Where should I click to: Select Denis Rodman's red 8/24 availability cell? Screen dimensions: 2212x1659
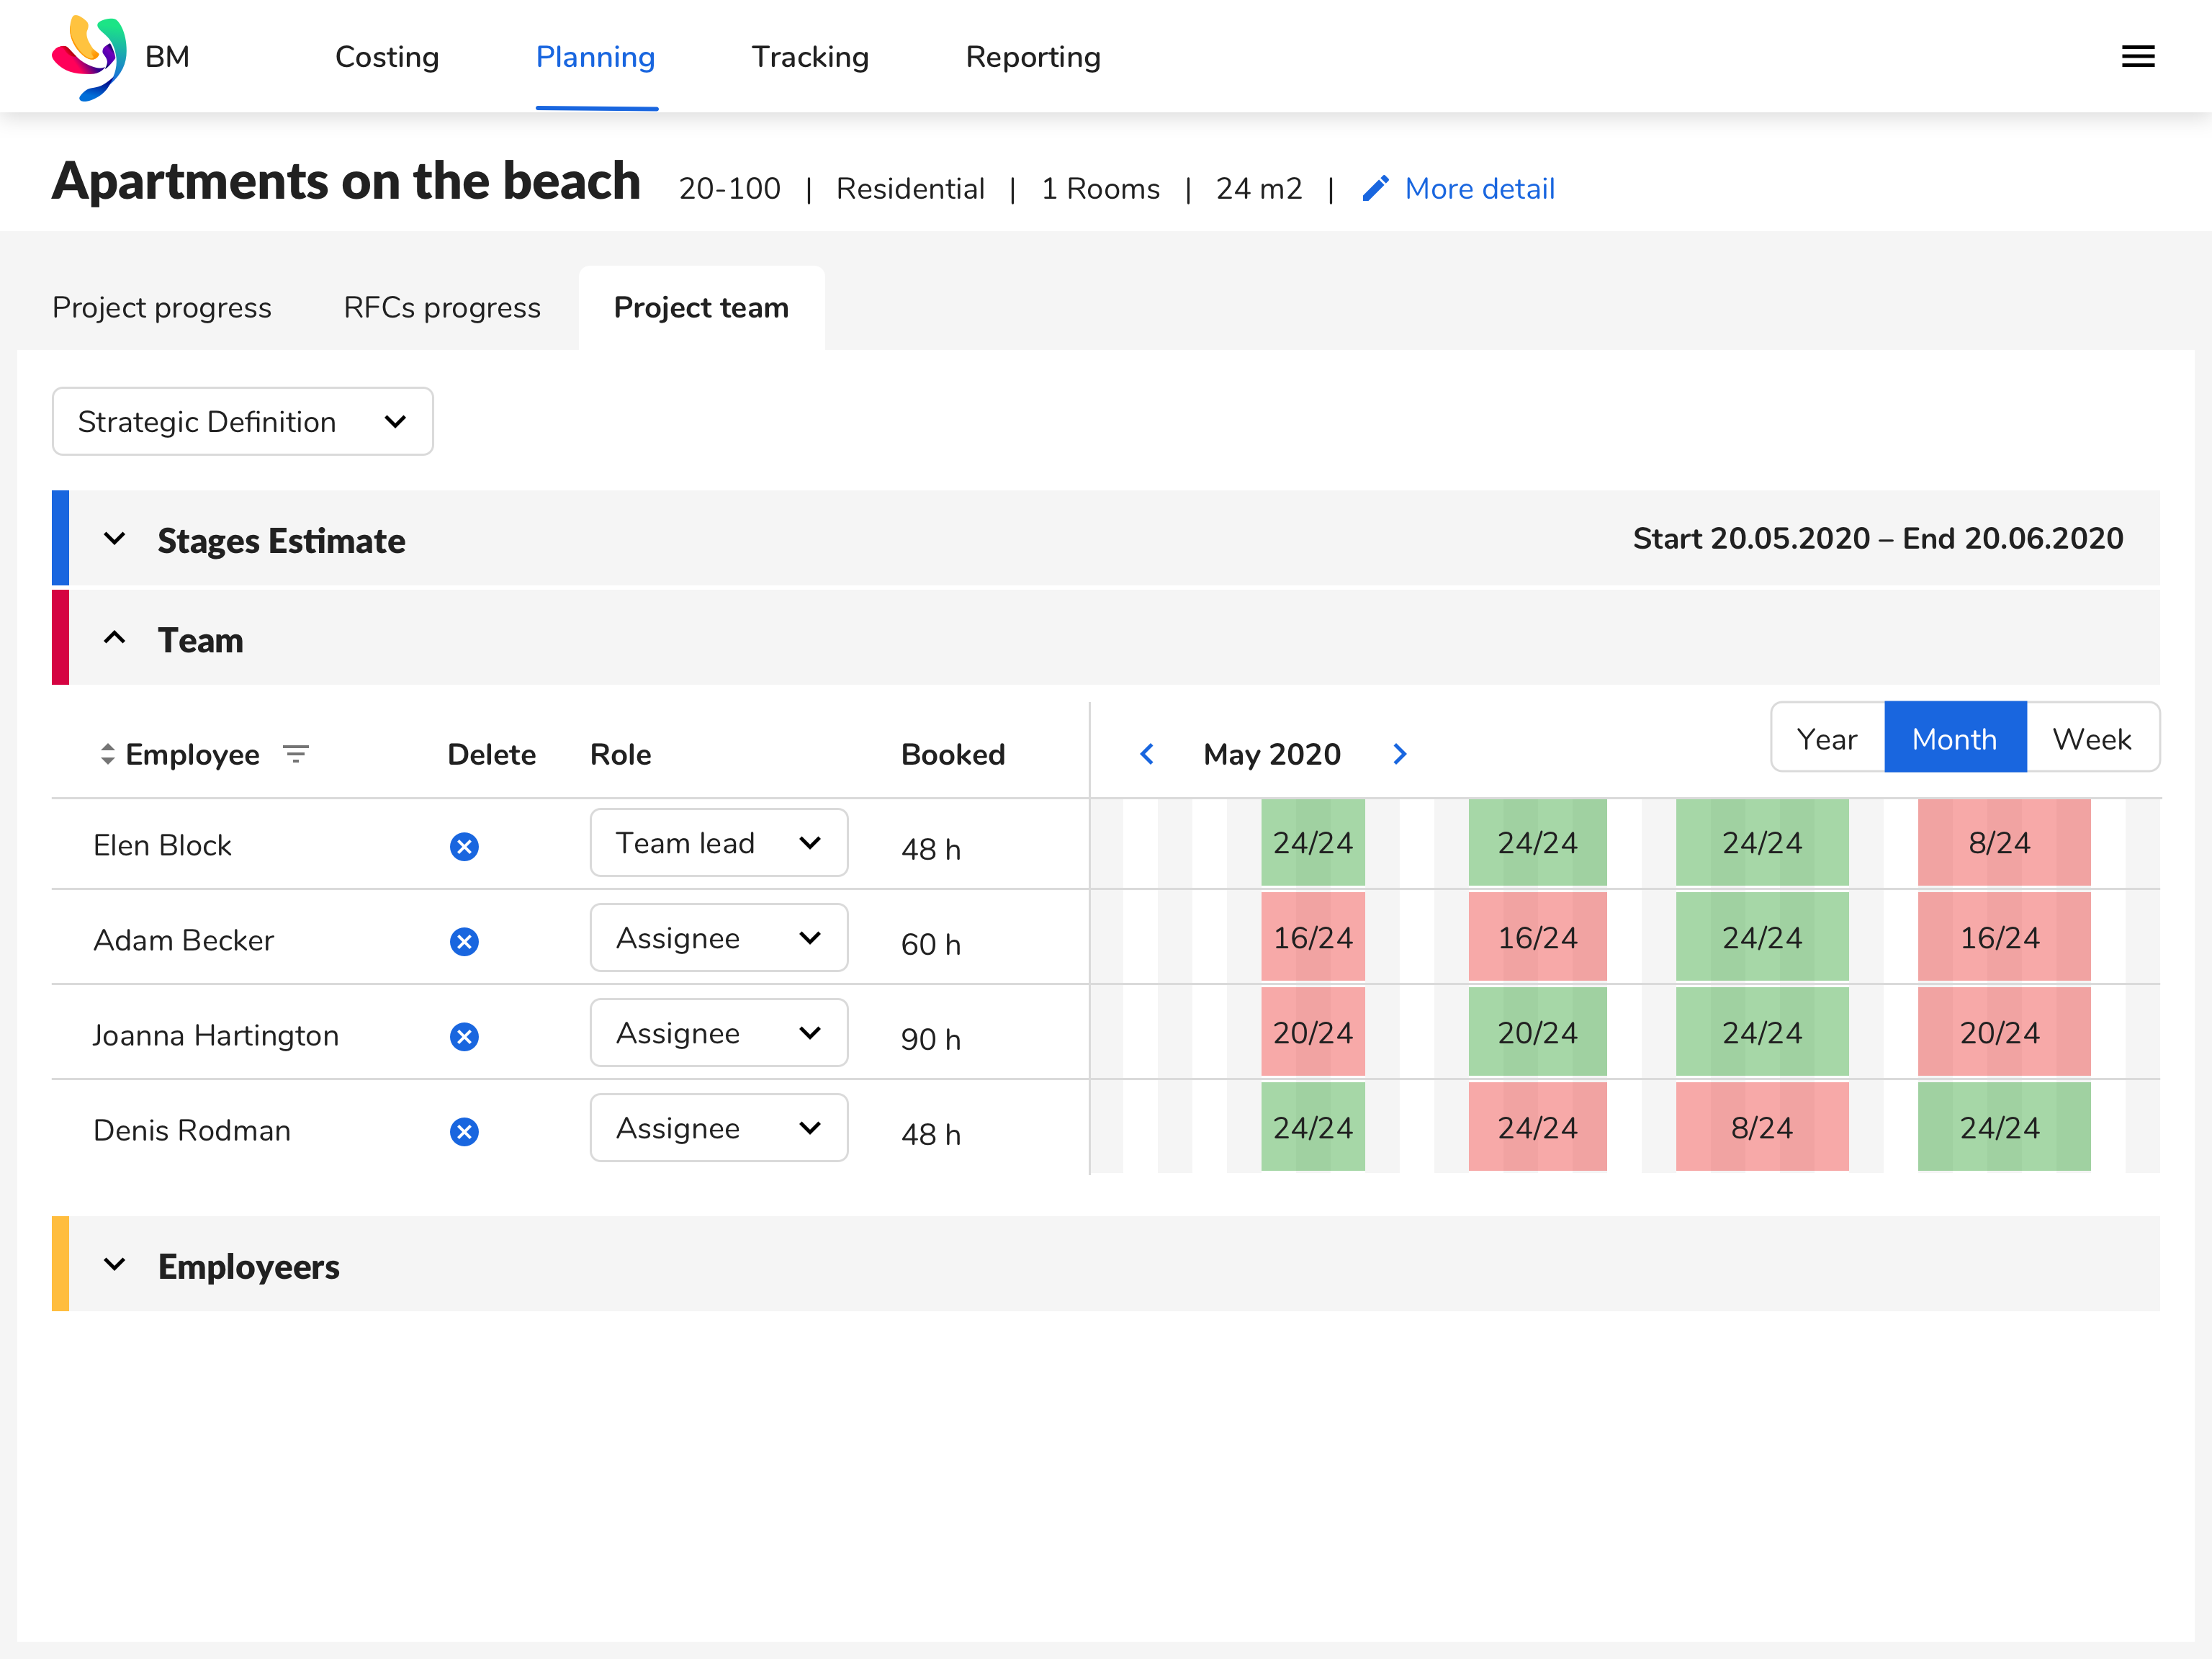pyautogui.click(x=1762, y=1127)
